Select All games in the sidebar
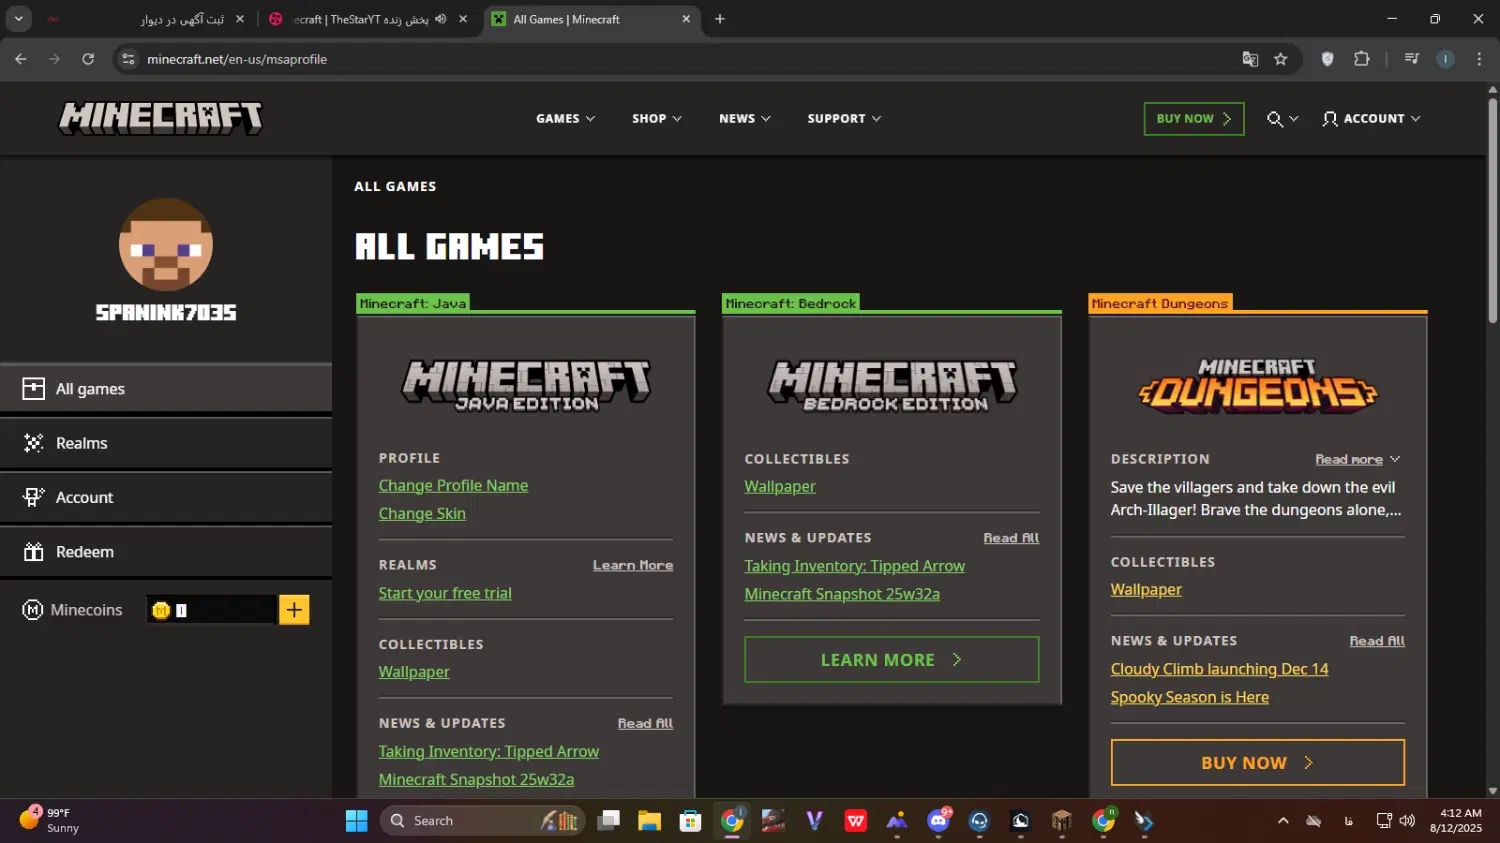This screenshot has height=843, width=1500. 166,389
